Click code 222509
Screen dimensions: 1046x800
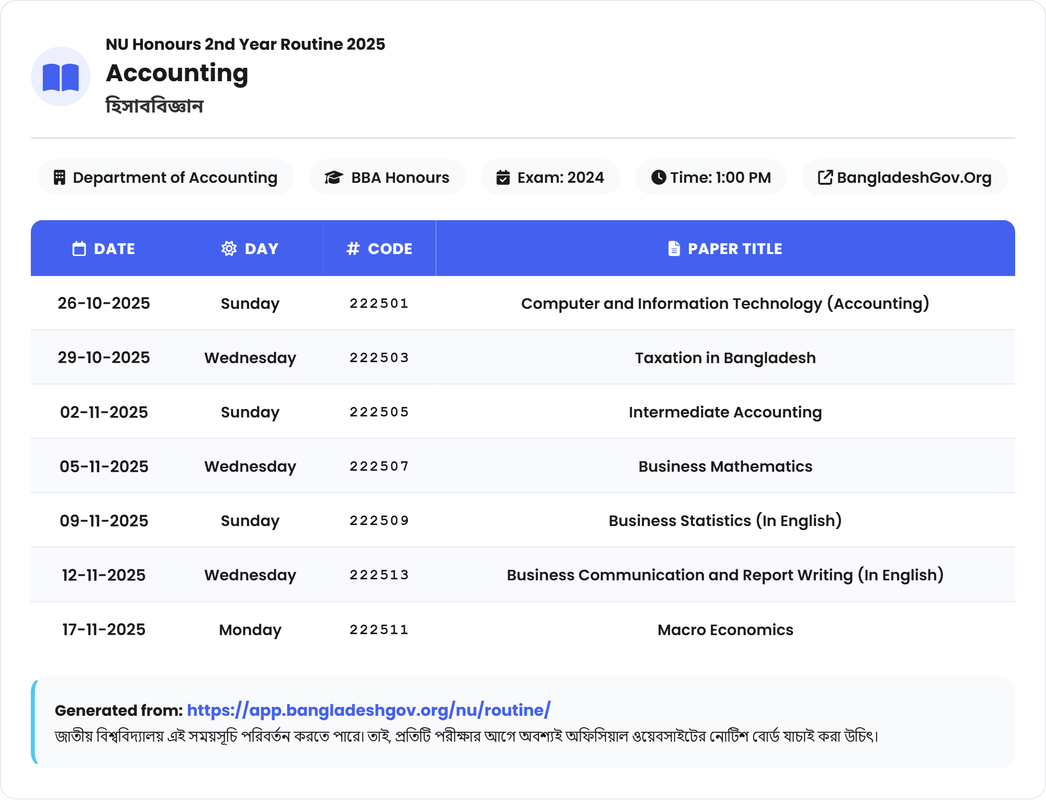[379, 521]
